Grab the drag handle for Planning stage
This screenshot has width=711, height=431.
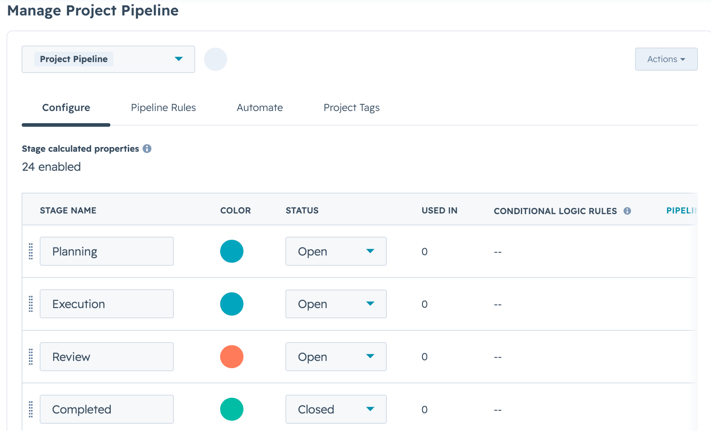pos(31,251)
